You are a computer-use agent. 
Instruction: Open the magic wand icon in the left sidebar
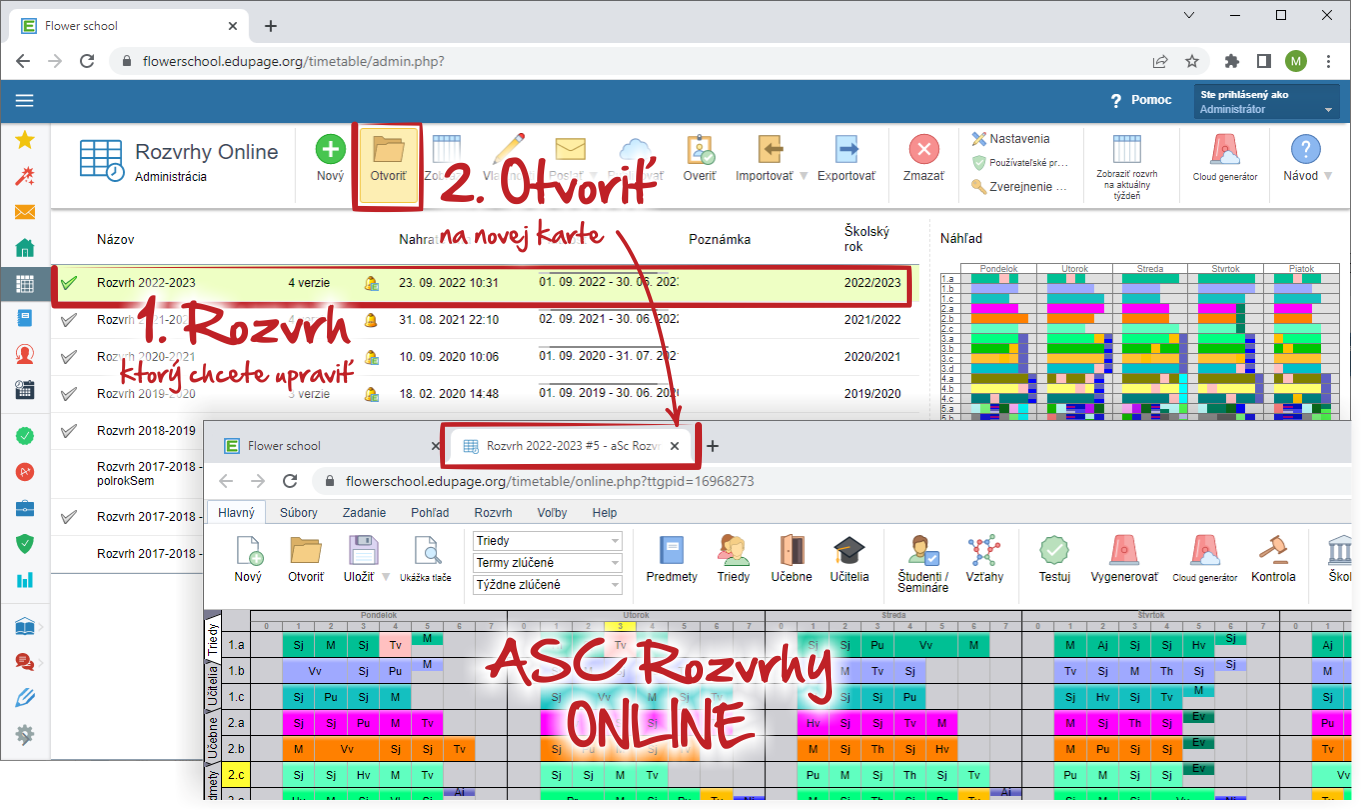point(25,177)
